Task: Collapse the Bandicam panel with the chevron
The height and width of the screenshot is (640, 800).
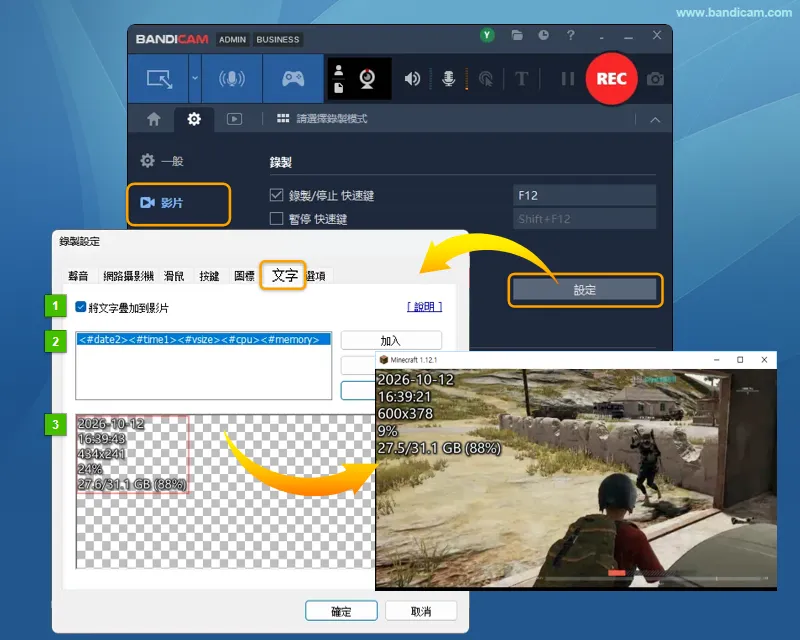Action: (655, 120)
